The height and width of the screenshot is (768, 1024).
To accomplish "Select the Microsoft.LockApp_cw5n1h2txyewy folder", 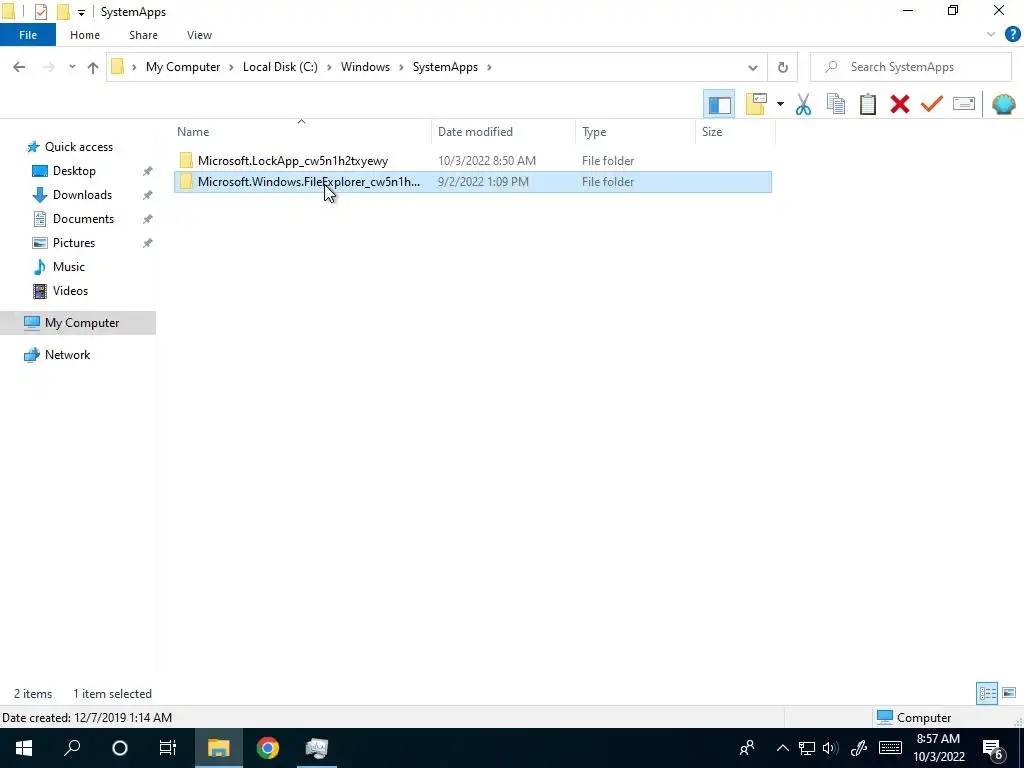I will pos(473,161).
